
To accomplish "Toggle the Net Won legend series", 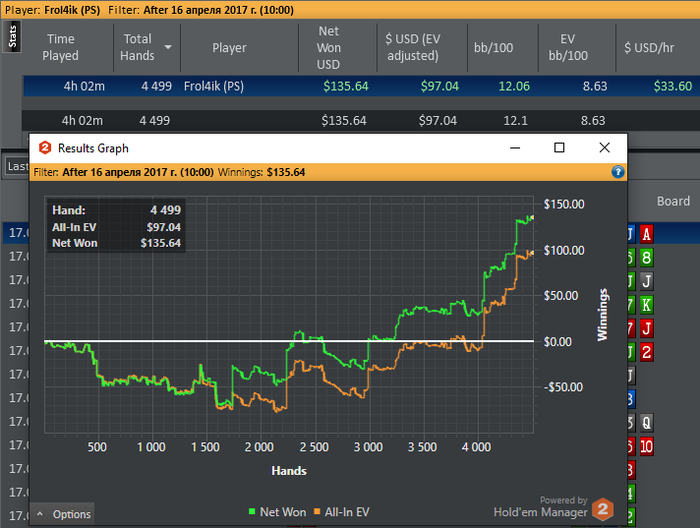I will click(277, 512).
